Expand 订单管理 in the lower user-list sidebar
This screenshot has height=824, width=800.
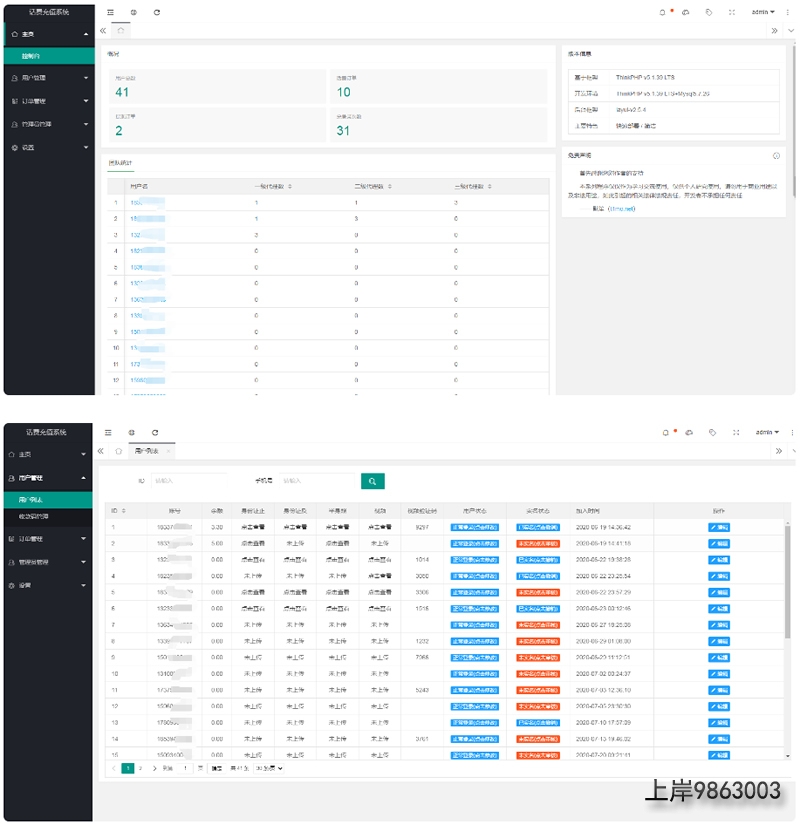click(x=50, y=539)
